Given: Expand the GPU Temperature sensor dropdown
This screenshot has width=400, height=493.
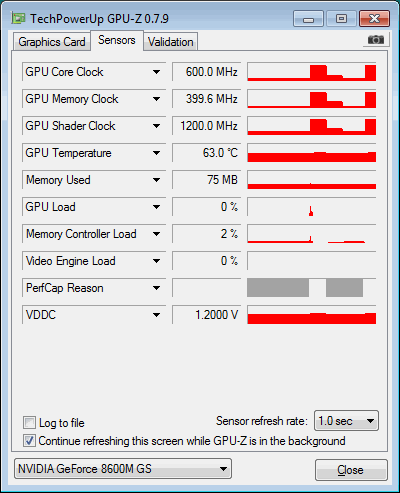Looking at the screenshot, I should coord(156,153).
